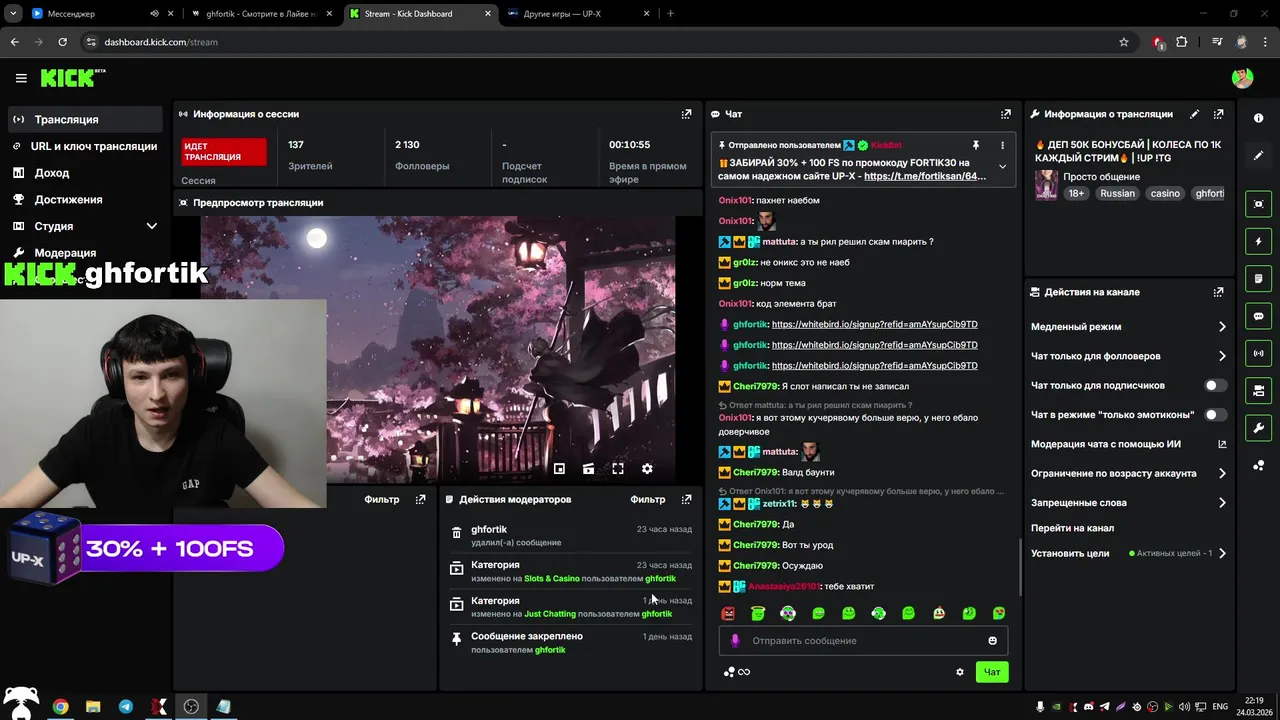Toggle the lightning bolt panel in right rail
Image resolution: width=1280 pixels, height=720 pixels.
1258,241
